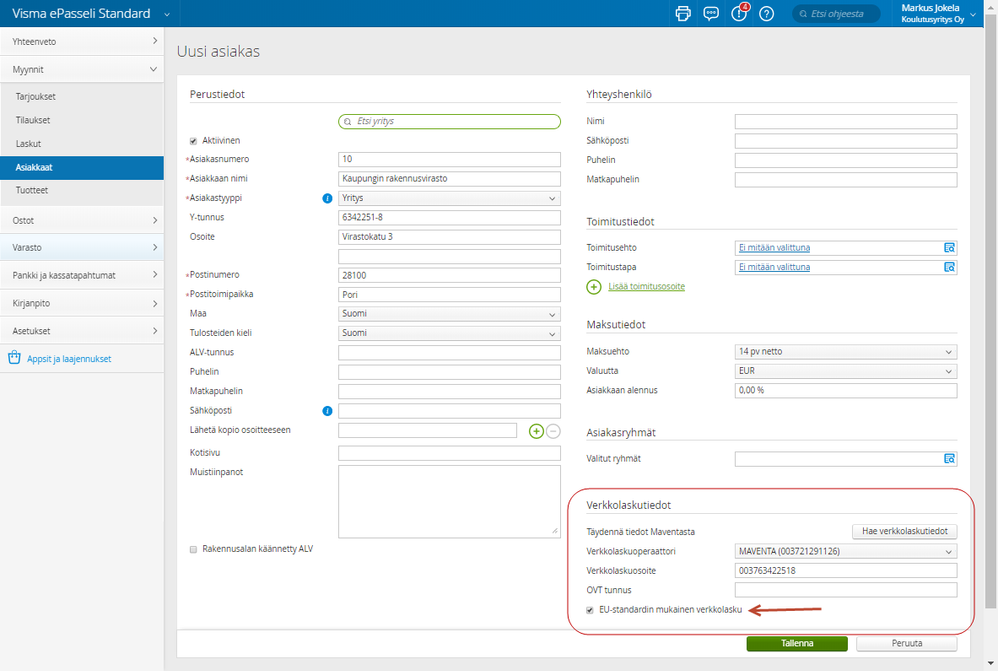Click the Kotisivu field
The width and height of the screenshot is (998, 671).
(449, 453)
